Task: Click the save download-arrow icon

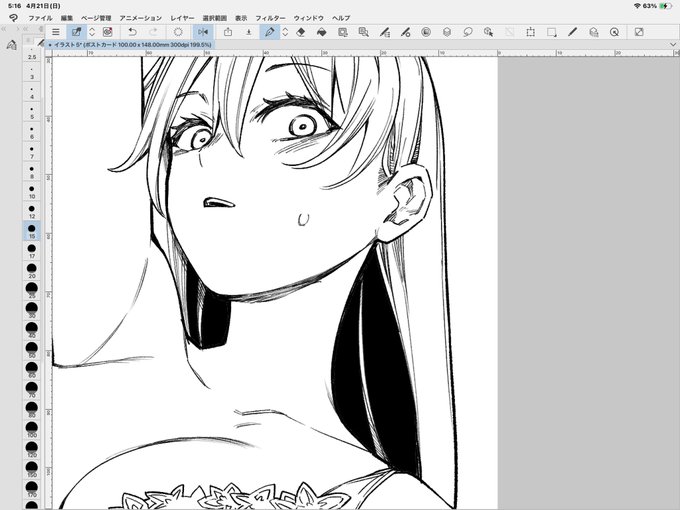Action: pos(248,32)
